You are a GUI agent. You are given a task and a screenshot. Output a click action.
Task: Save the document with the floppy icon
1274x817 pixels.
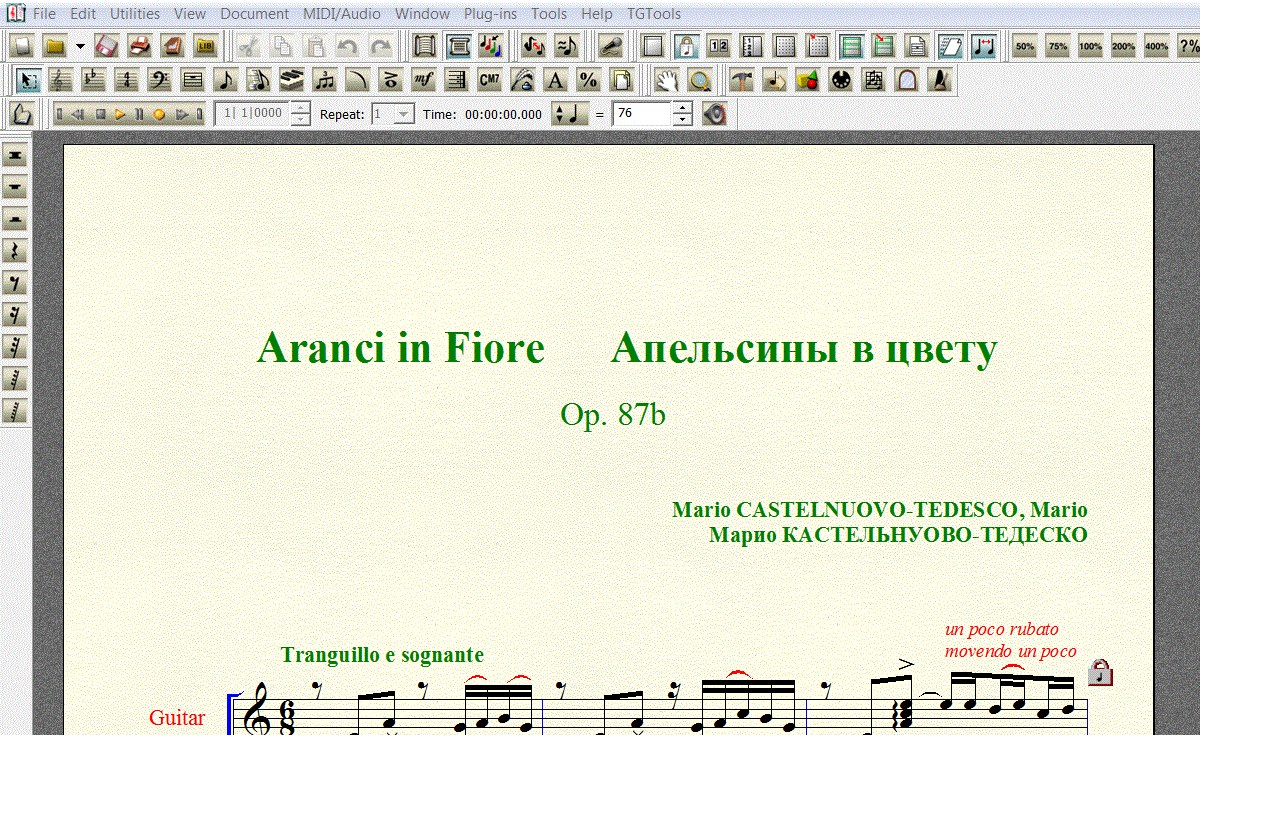pos(107,46)
